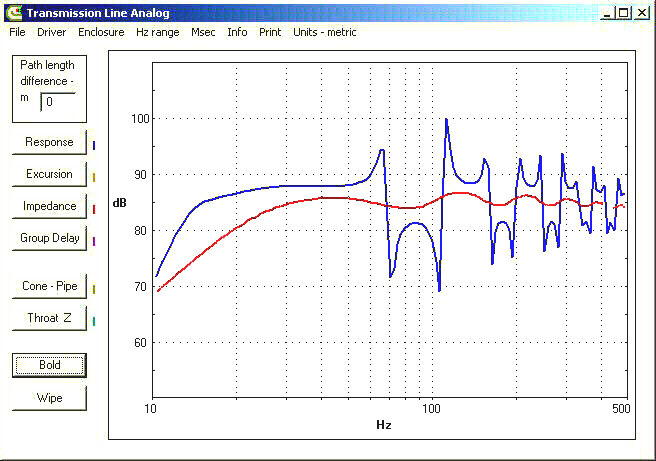Minimize the Transmission Line Analog window
Screen dimensions: 656x461
pyautogui.click(x=607, y=13)
